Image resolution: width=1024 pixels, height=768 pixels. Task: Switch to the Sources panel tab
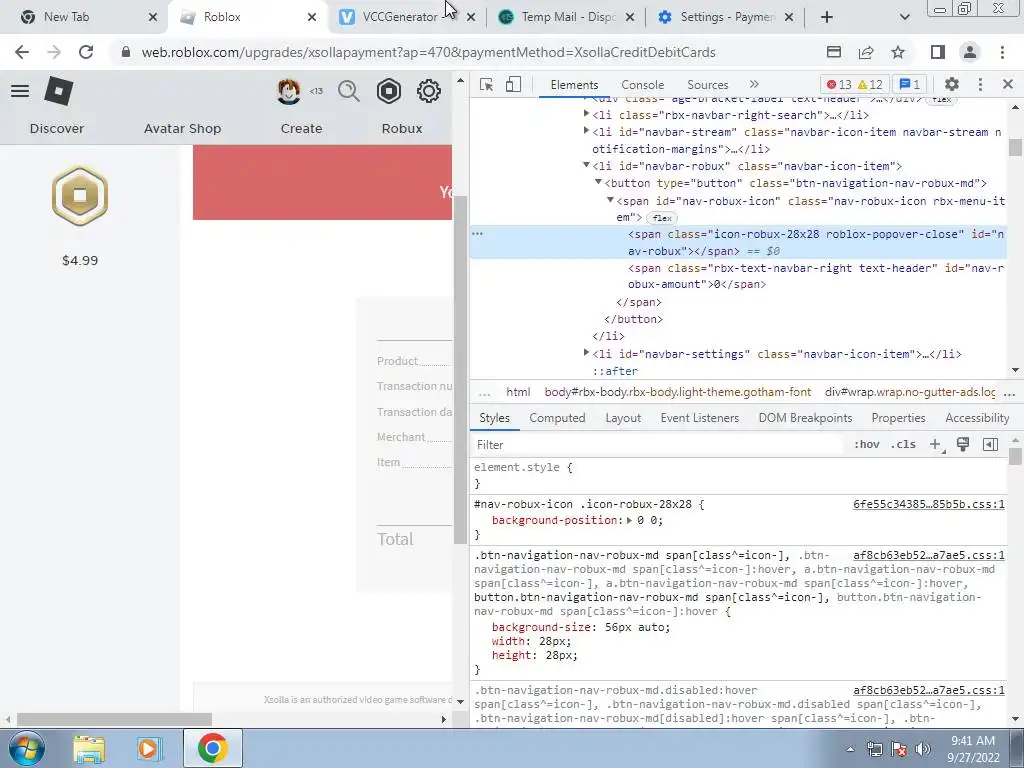(x=707, y=85)
